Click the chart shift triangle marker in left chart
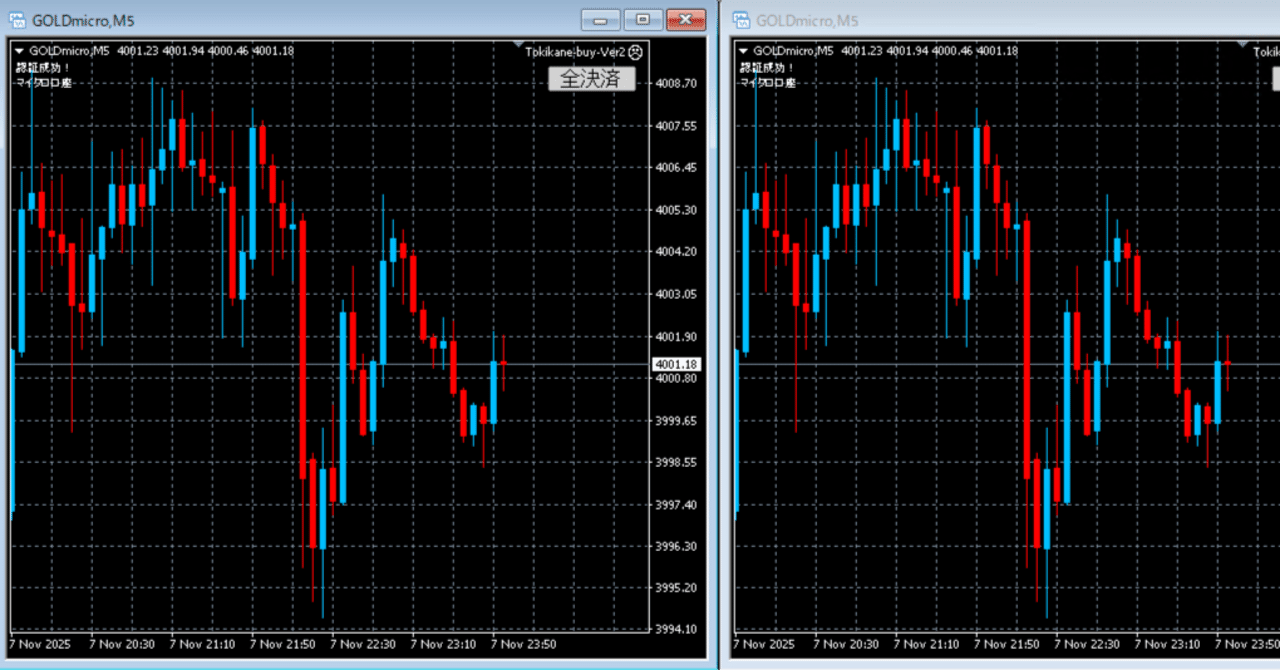Viewport: 1280px width, 670px height. click(x=519, y=44)
